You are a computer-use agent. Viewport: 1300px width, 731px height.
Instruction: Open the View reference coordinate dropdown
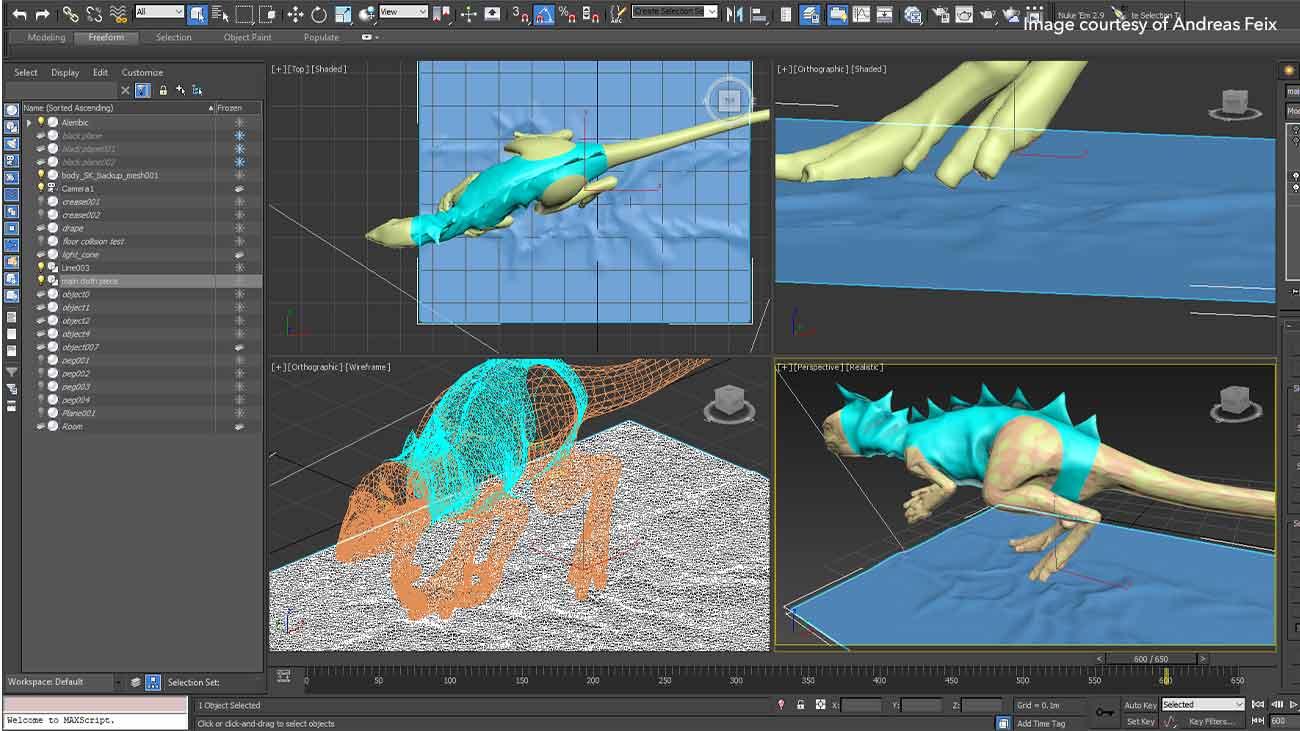pos(403,12)
